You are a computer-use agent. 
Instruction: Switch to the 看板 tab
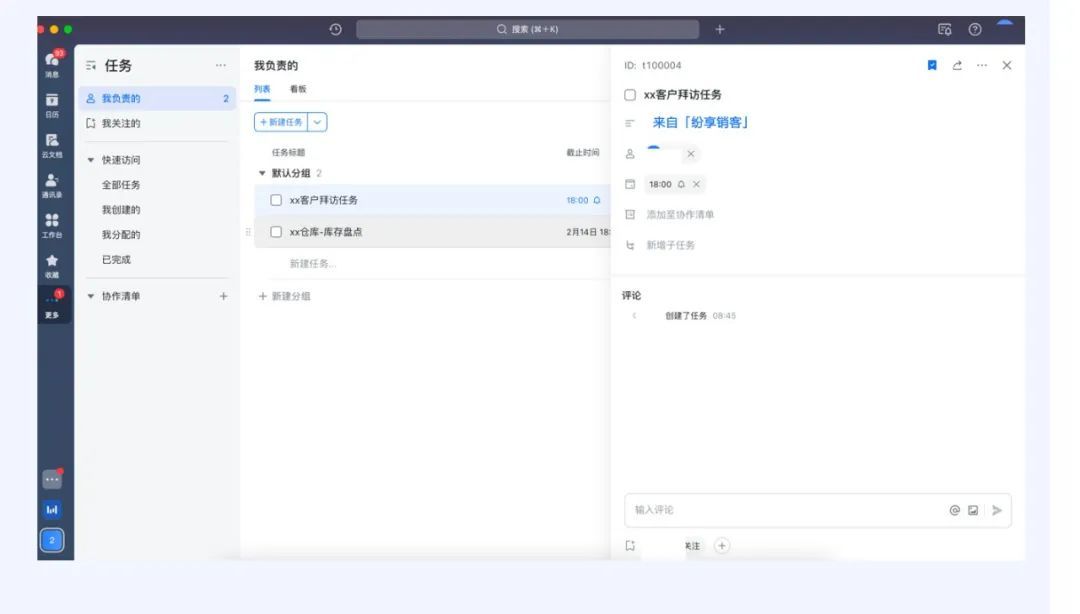[x=298, y=89]
